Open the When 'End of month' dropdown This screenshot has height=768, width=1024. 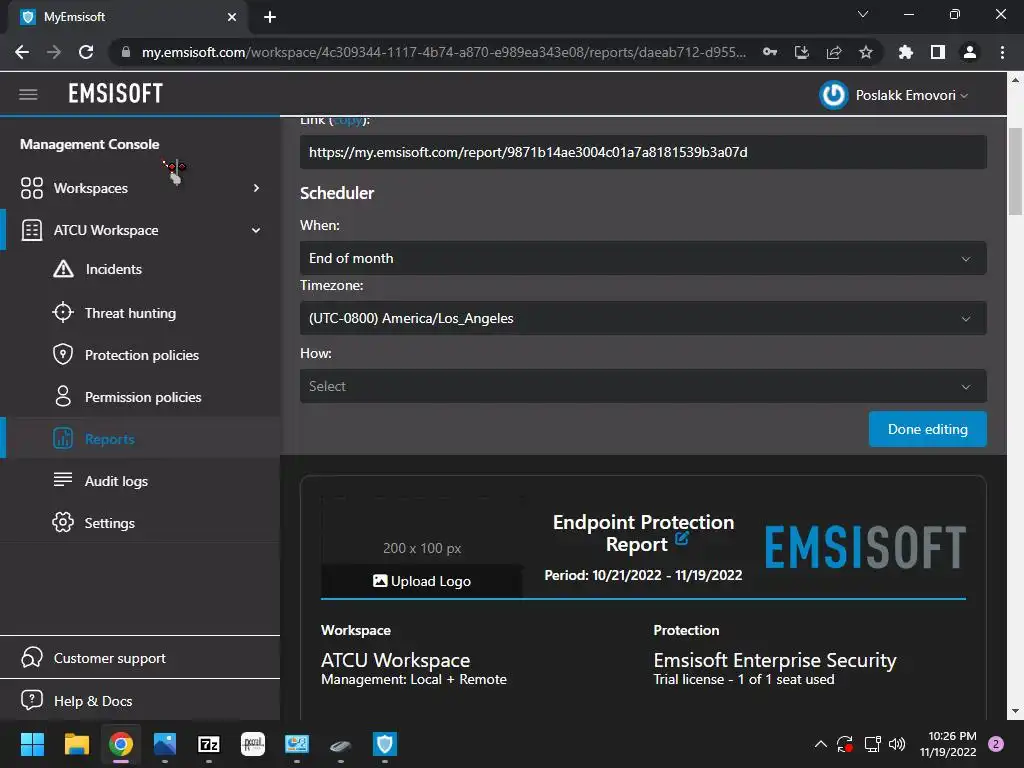tap(643, 258)
